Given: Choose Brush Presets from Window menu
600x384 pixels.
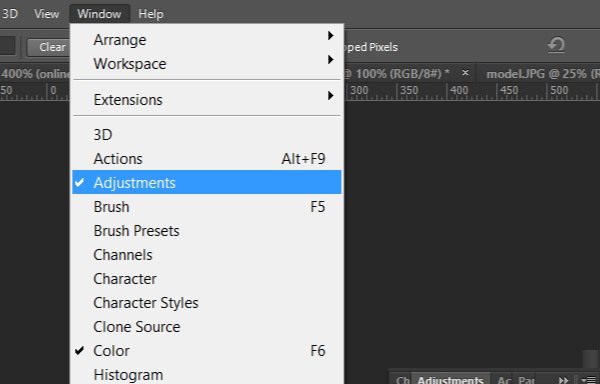Looking at the screenshot, I should coord(207,231).
